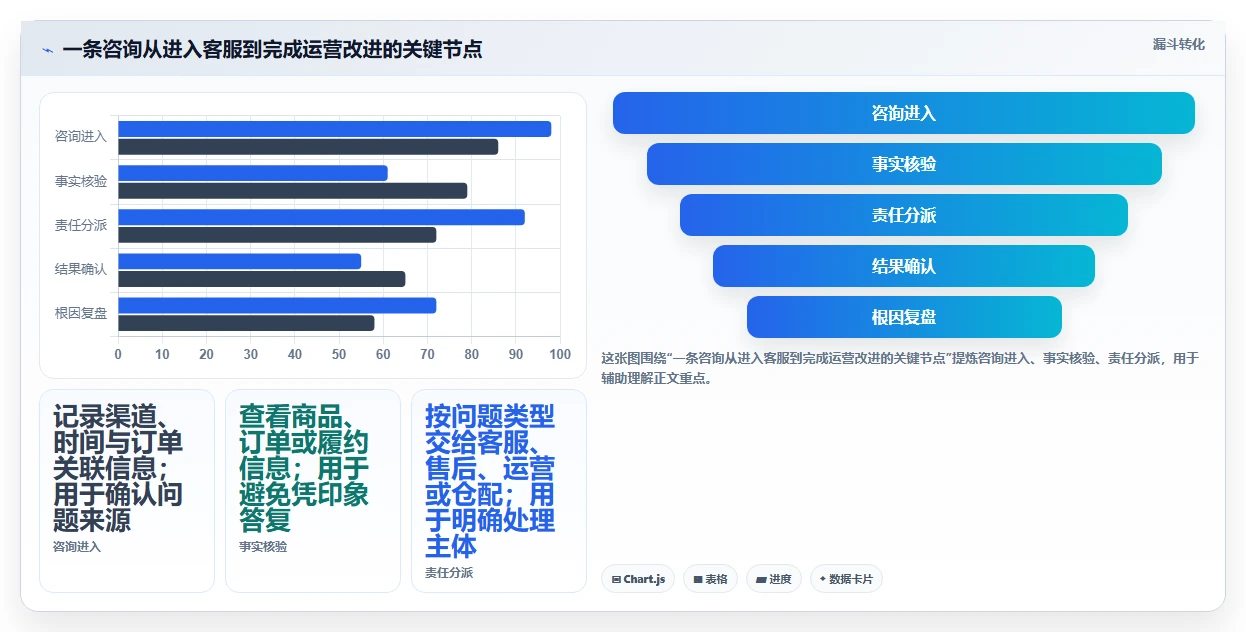1246x632 pixels.
Task: Click the blue bar for 根因复盘
Action: click(277, 306)
